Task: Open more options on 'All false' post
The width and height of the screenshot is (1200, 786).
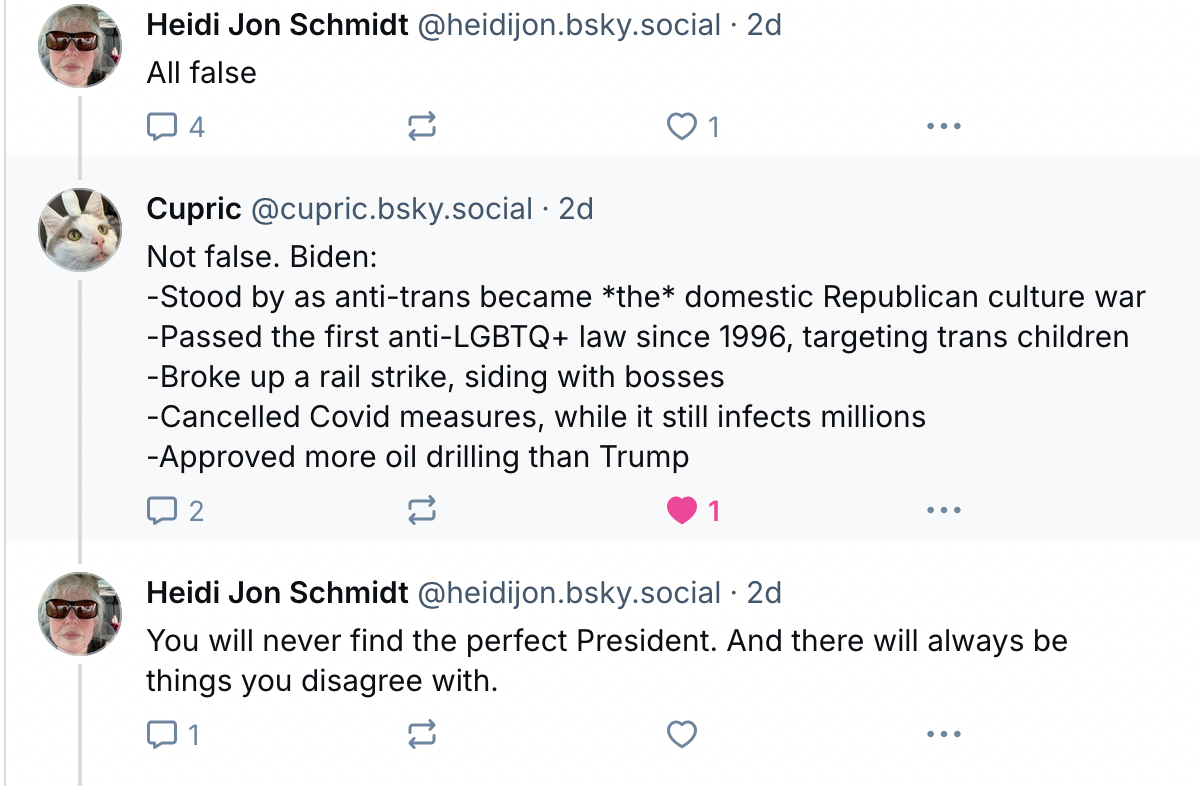Action: coord(943,127)
